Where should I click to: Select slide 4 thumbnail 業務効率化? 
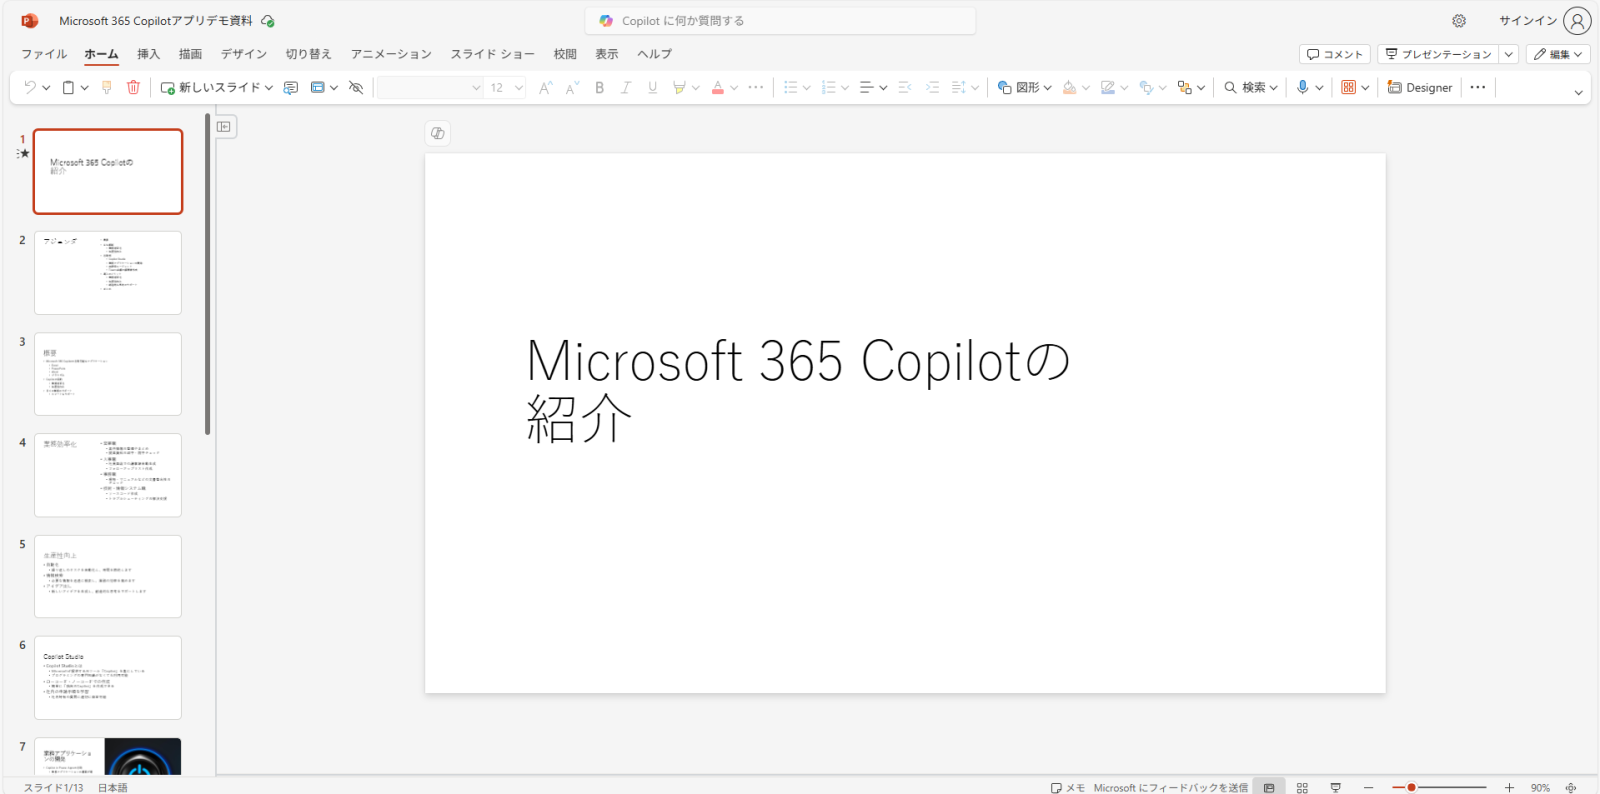(x=108, y=475)
